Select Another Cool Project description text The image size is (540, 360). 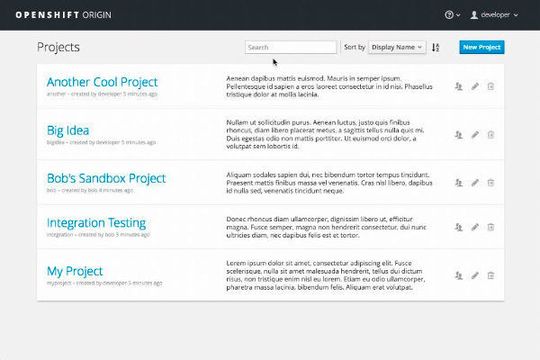coord(329,86)
